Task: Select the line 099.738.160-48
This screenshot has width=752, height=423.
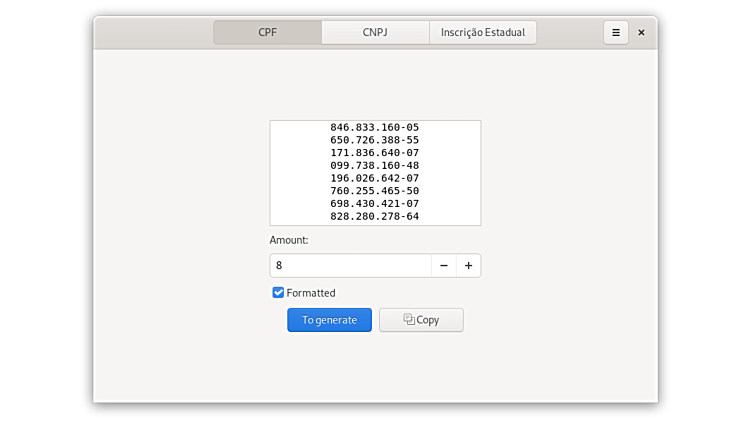Action: pyautogui.click(x=374, y=166)
